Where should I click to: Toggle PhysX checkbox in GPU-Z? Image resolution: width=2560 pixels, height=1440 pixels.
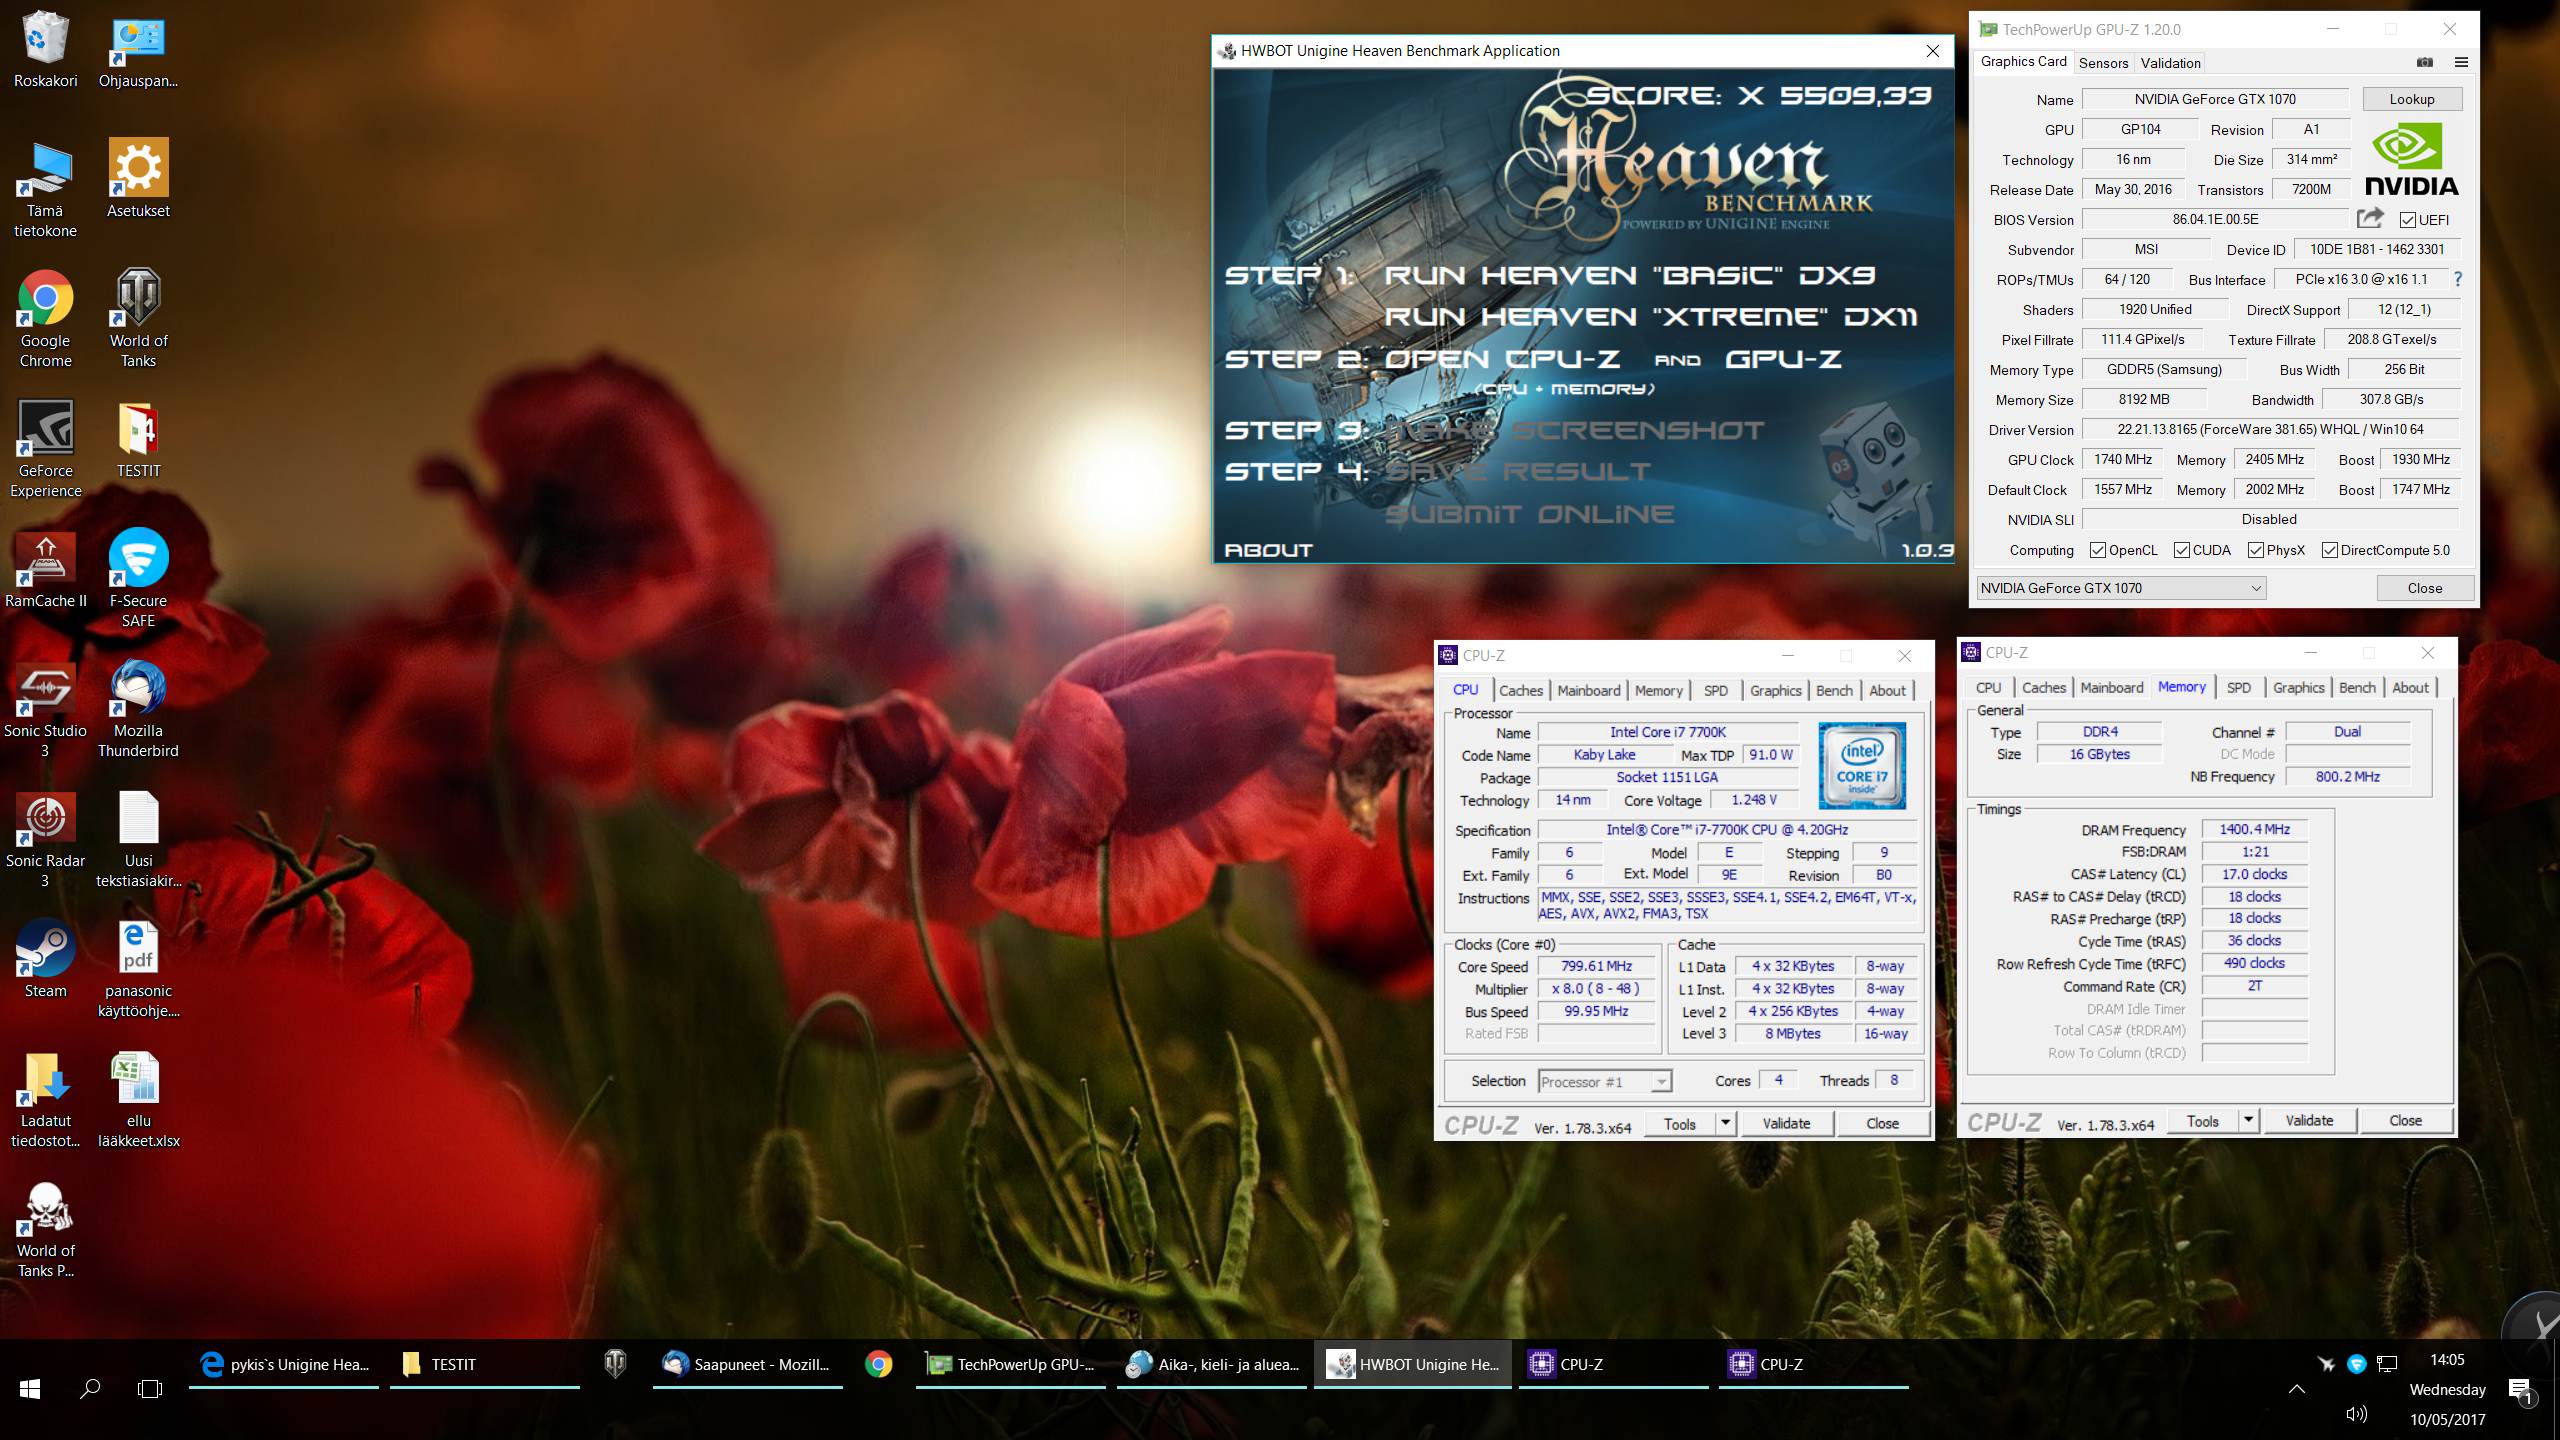pyautogui.click(x=2256, y=550)
